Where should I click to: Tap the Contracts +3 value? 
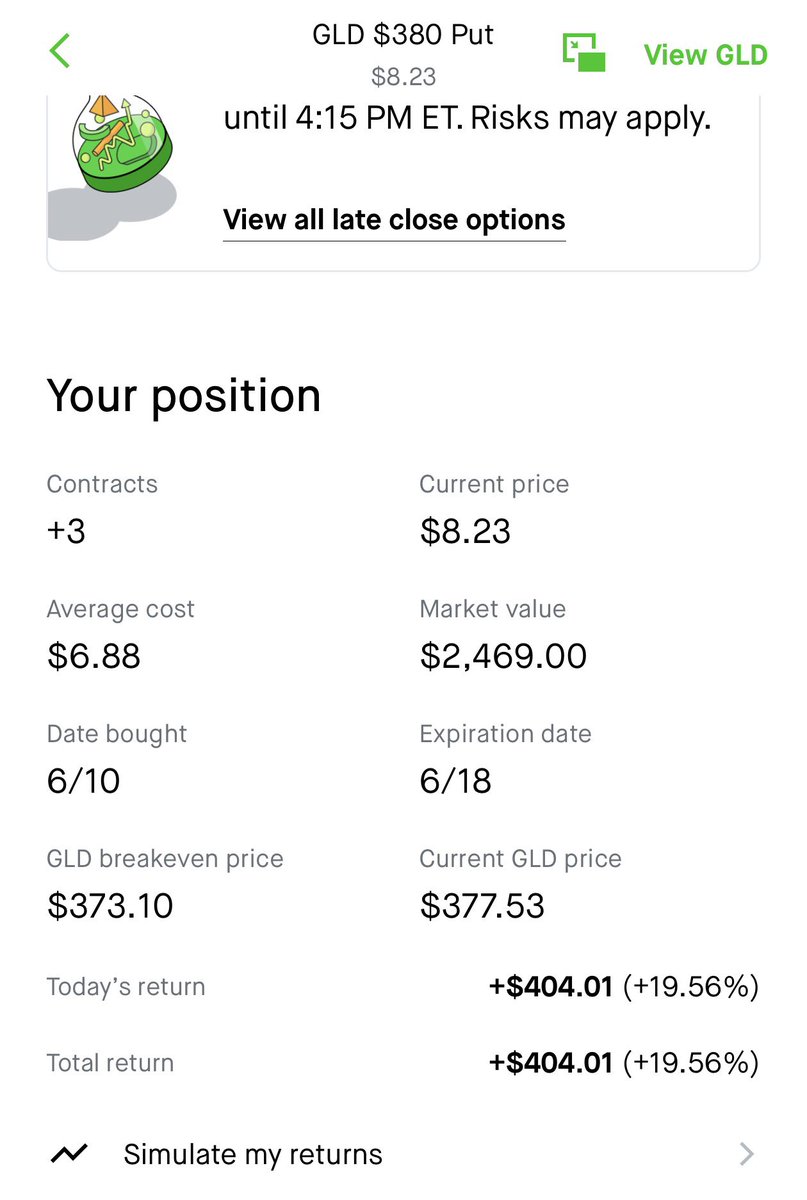click(66, 530)
